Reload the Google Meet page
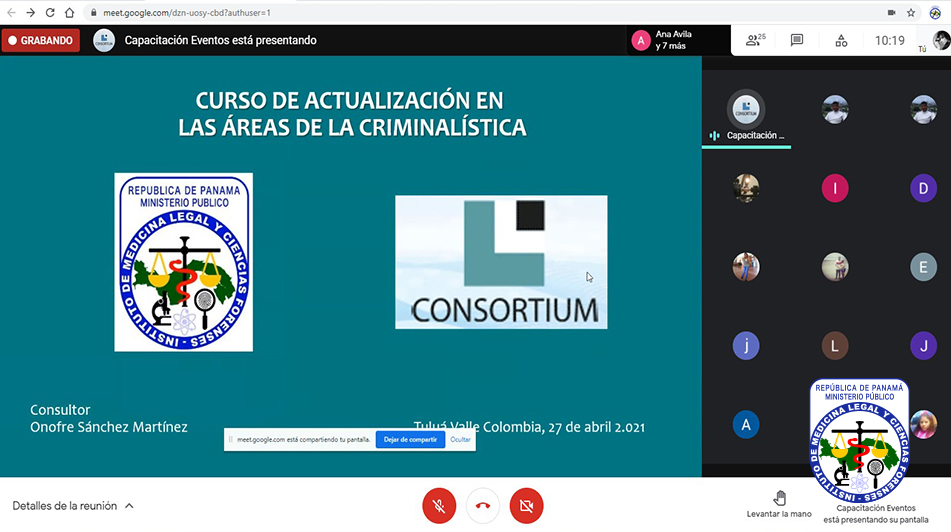This screenshot has height=532, width=951. point(50,13)
